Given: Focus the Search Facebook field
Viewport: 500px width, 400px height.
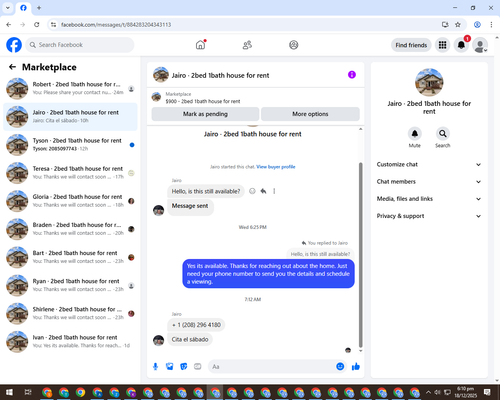Looking at the screenshot, I should (x=80, y=45).
